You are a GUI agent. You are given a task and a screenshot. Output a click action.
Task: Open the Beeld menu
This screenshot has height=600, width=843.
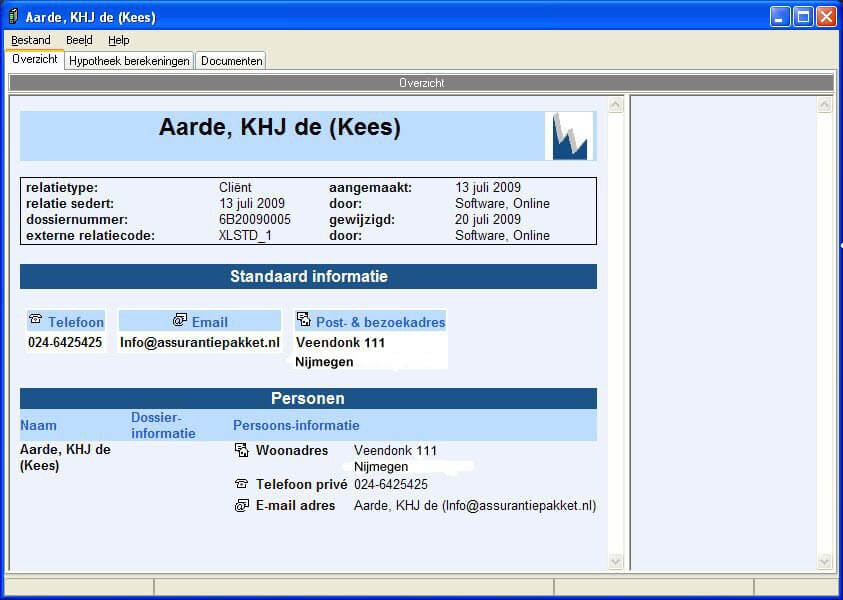(x=79, y=40)
